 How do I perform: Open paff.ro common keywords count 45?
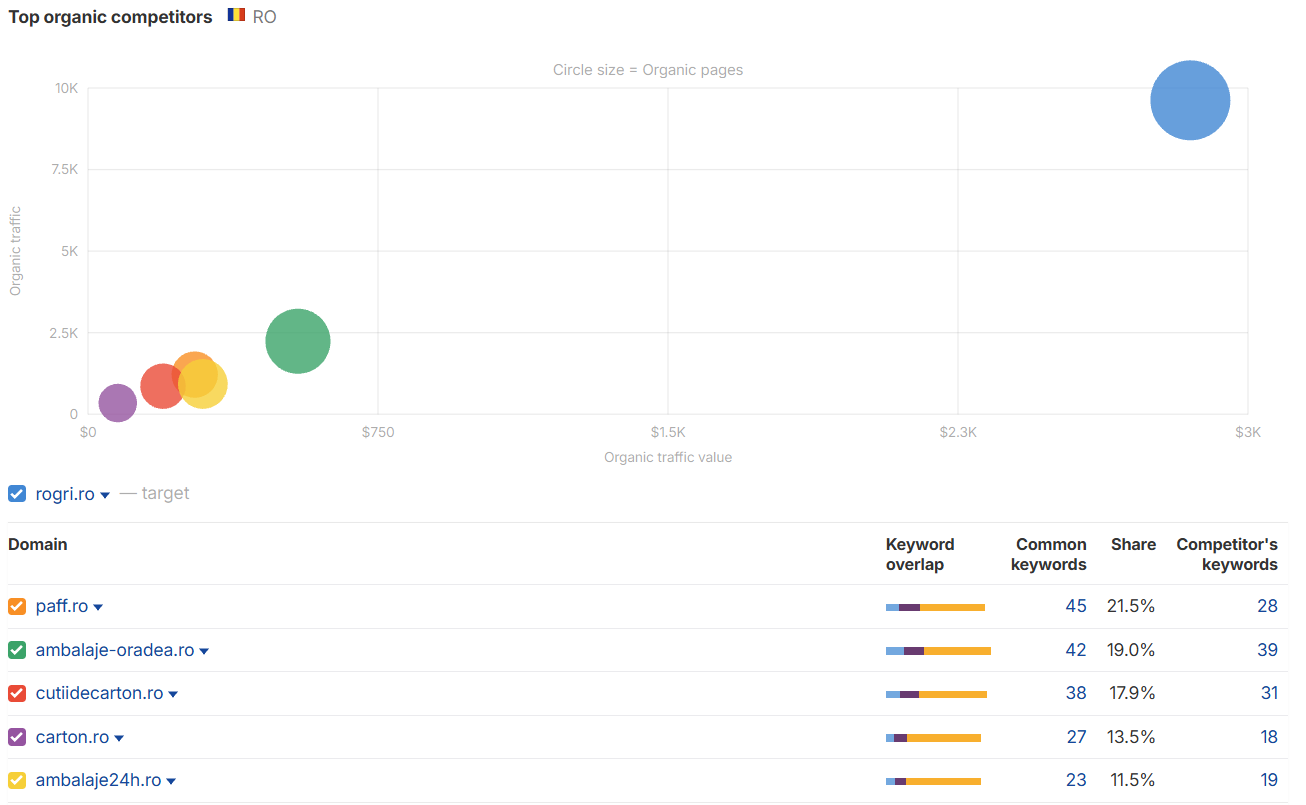point(1076,606)
